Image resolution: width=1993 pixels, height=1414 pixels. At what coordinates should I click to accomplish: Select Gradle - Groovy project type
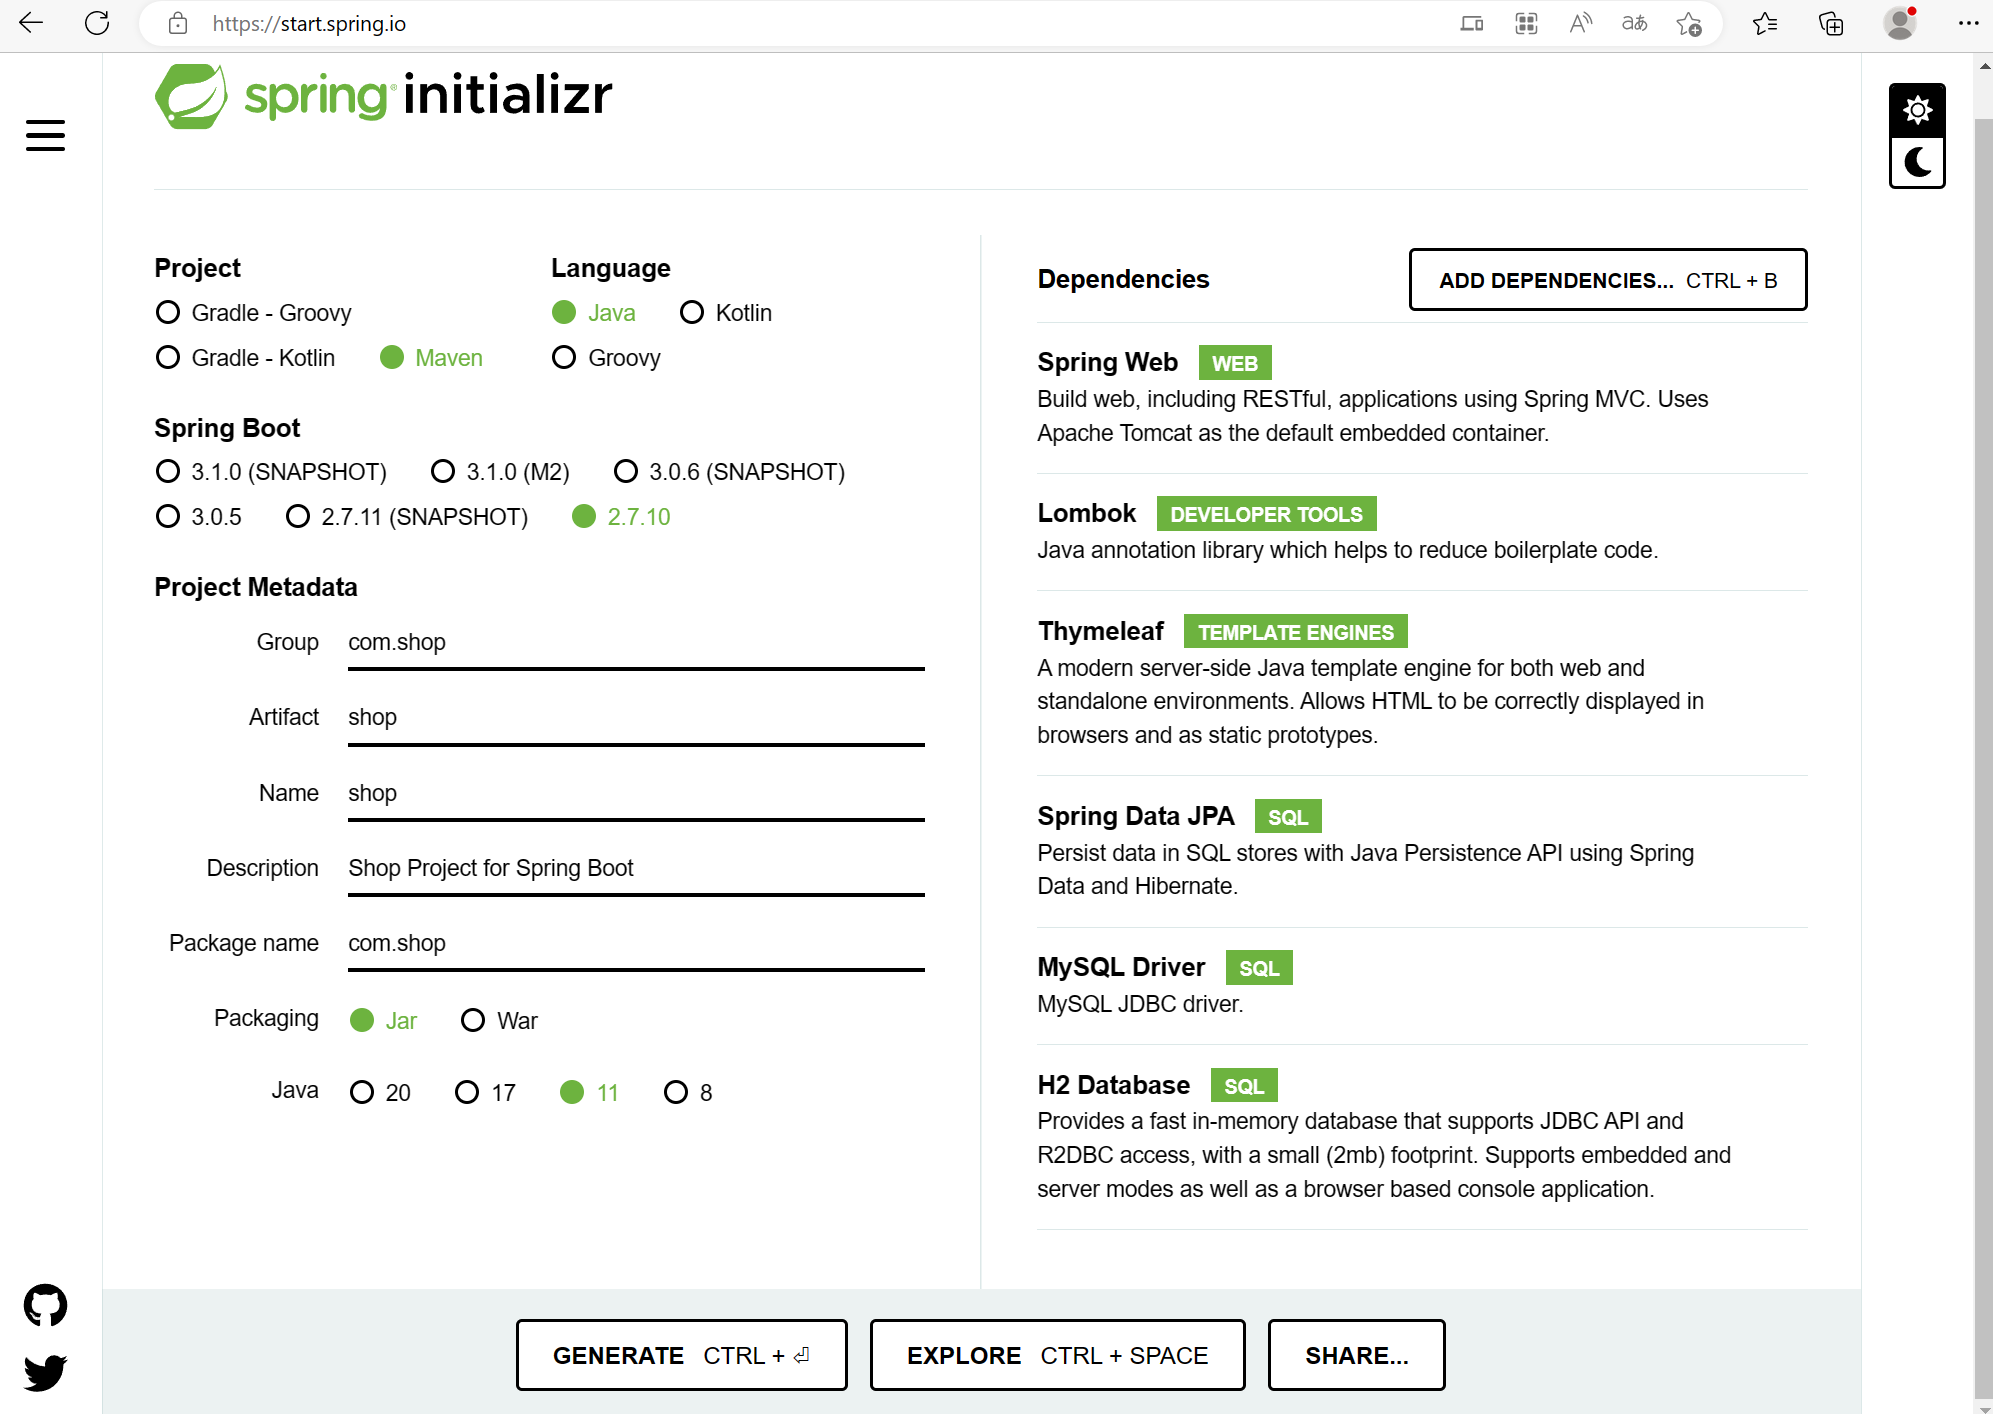coord(168,313)
